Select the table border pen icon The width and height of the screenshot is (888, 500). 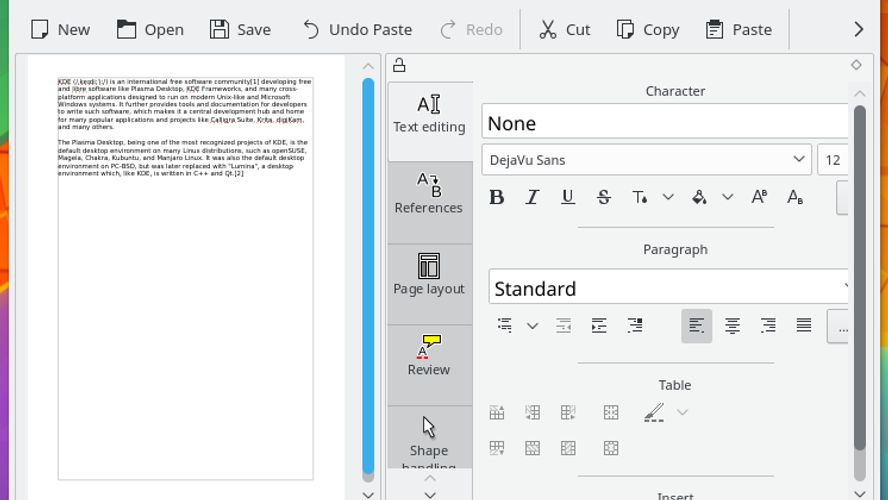tap(654, 412)
